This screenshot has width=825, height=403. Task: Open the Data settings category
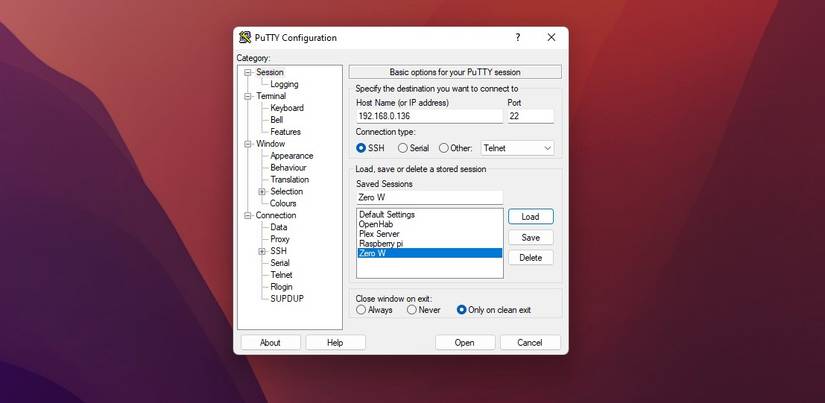click(x=279, y=227)
